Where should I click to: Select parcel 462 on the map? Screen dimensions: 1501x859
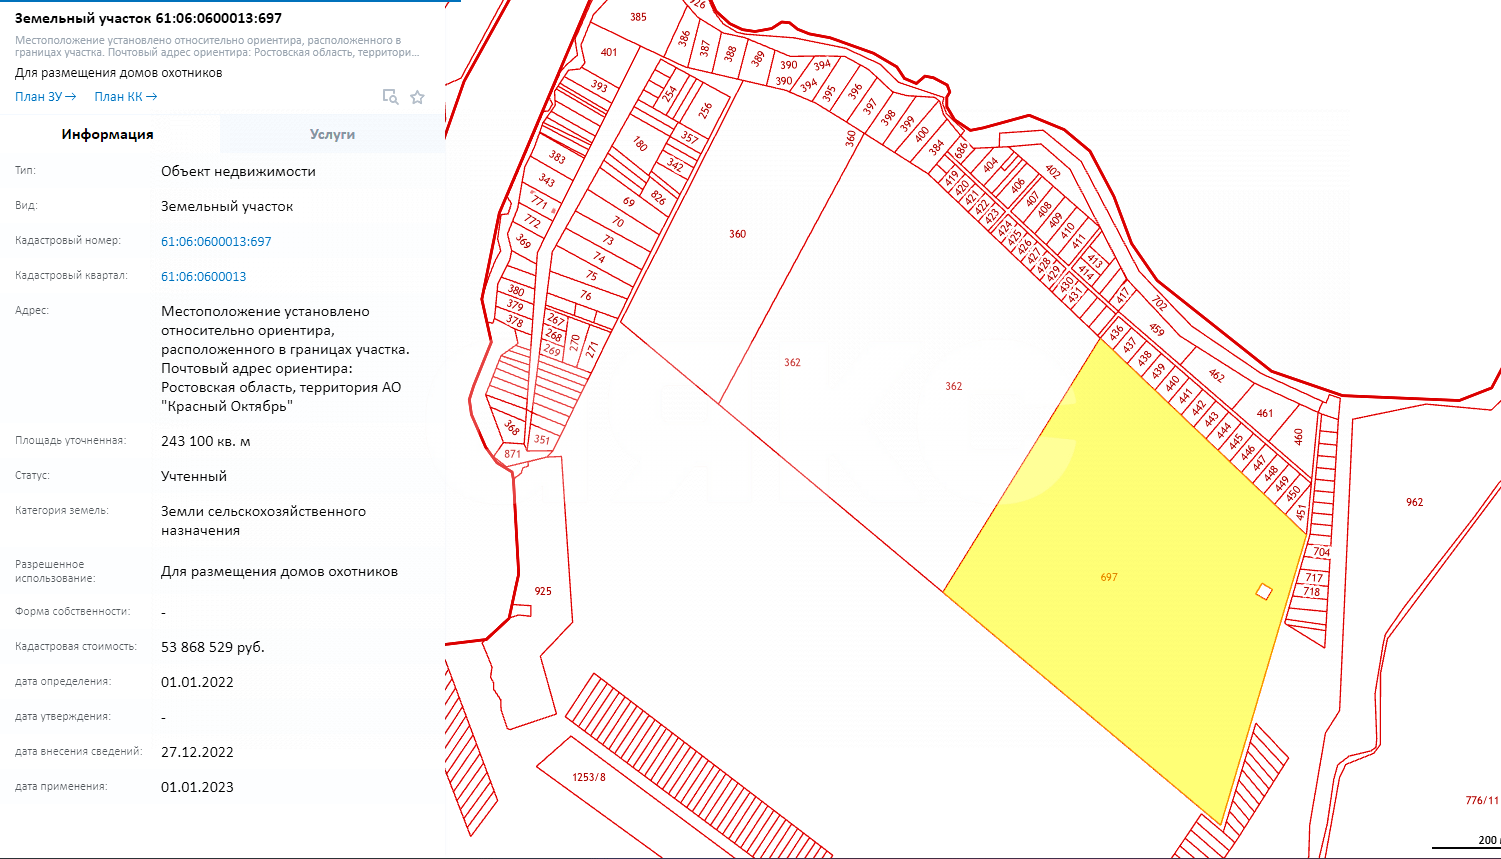coord(1216,376)
